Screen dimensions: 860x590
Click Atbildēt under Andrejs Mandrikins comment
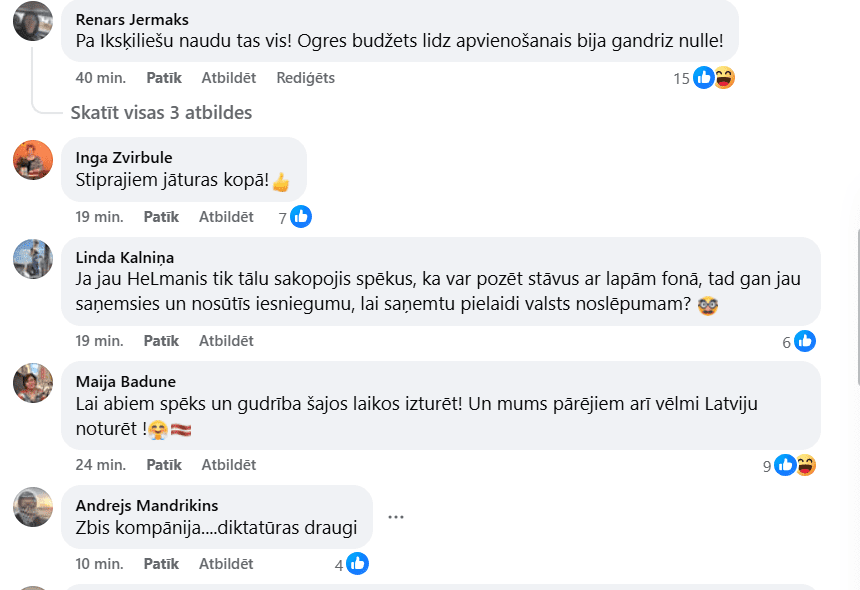226,564
